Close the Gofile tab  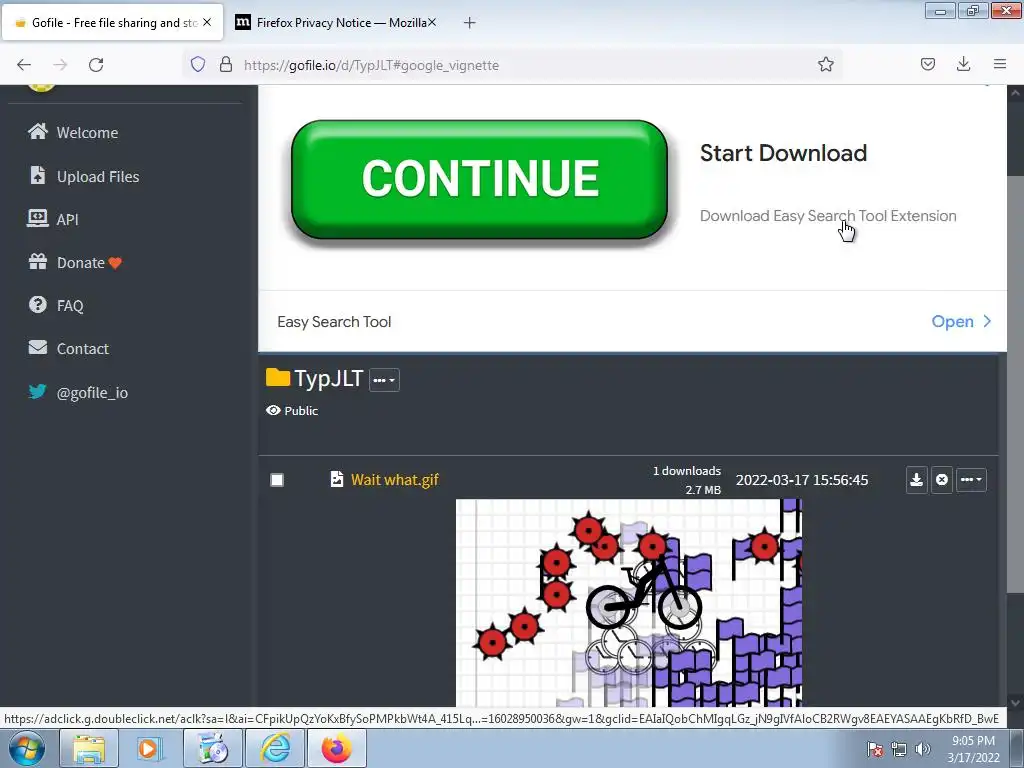[x=207, y=22]
